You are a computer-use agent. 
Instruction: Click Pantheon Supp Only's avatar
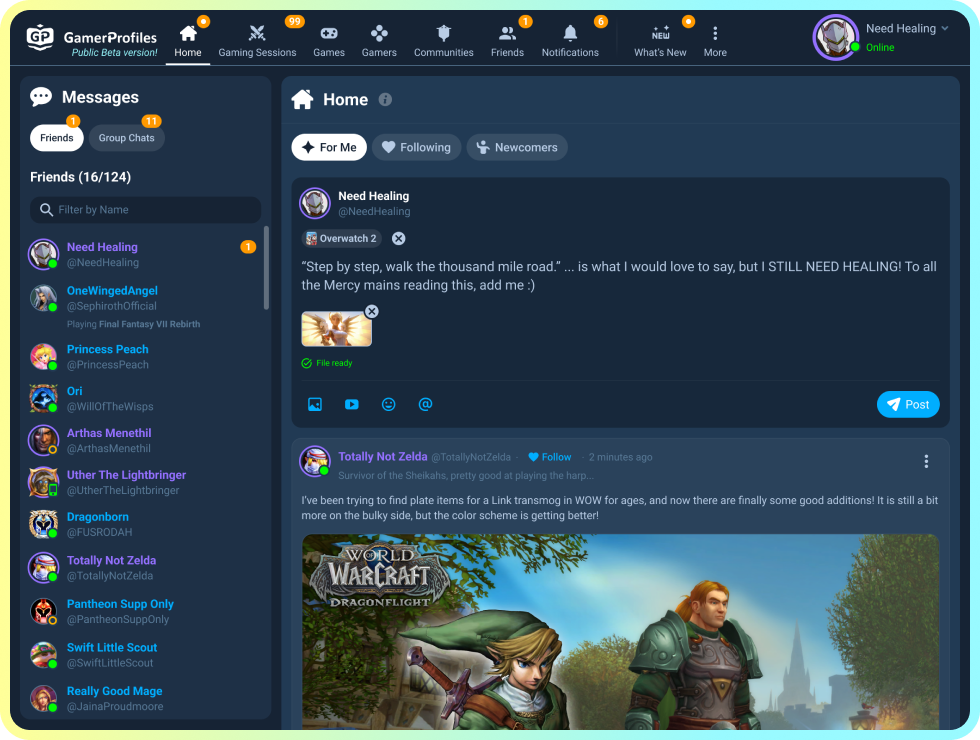click(x=44, y=611)
